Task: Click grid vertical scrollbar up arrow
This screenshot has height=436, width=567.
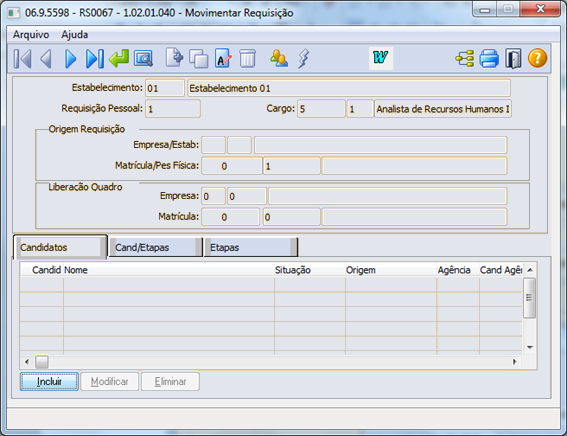Action: [530, 270]
